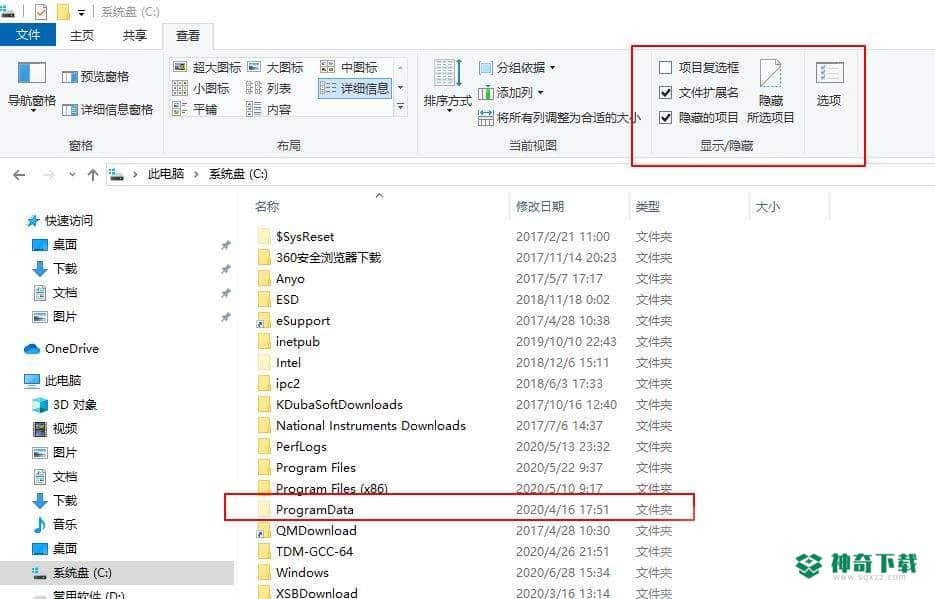935x599 pixels.
Task: Click the 'Program Files' folder name
Action: [316, 468]
